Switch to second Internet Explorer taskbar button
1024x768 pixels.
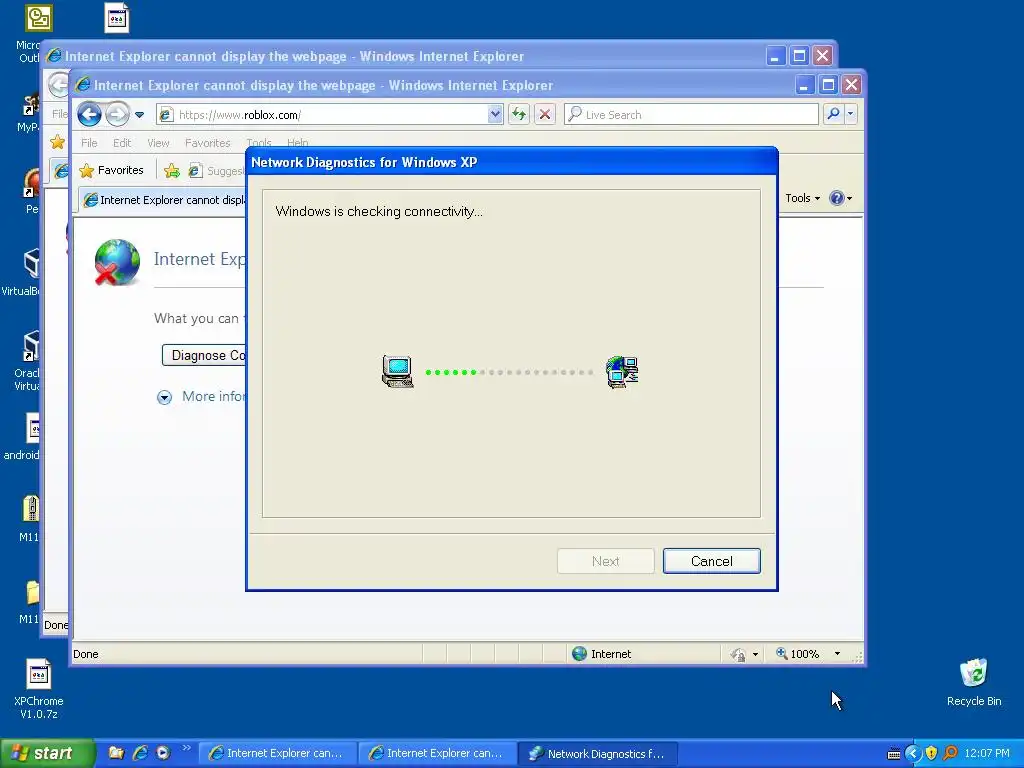pos(436,754)
